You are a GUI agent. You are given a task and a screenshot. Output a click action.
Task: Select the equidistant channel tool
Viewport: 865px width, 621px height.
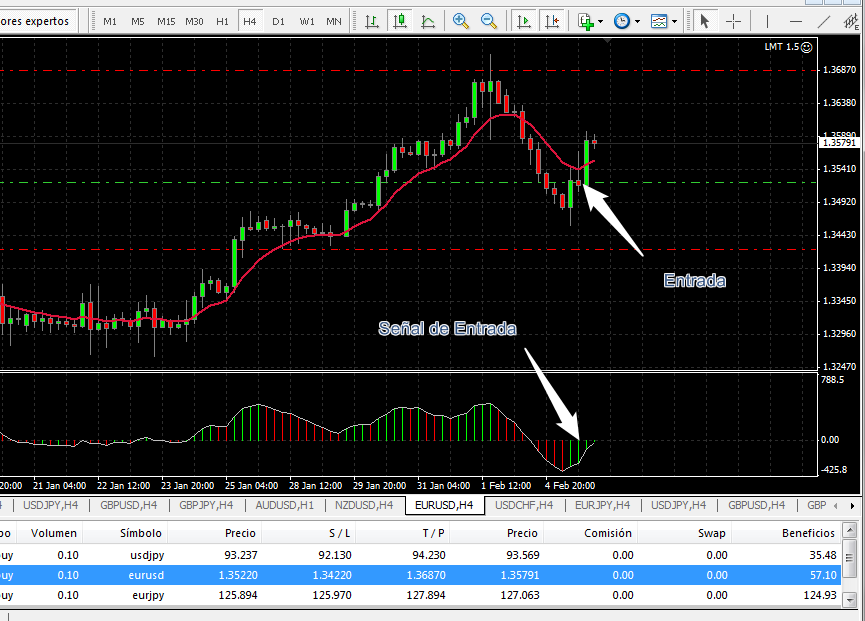(x=852, y=22)
